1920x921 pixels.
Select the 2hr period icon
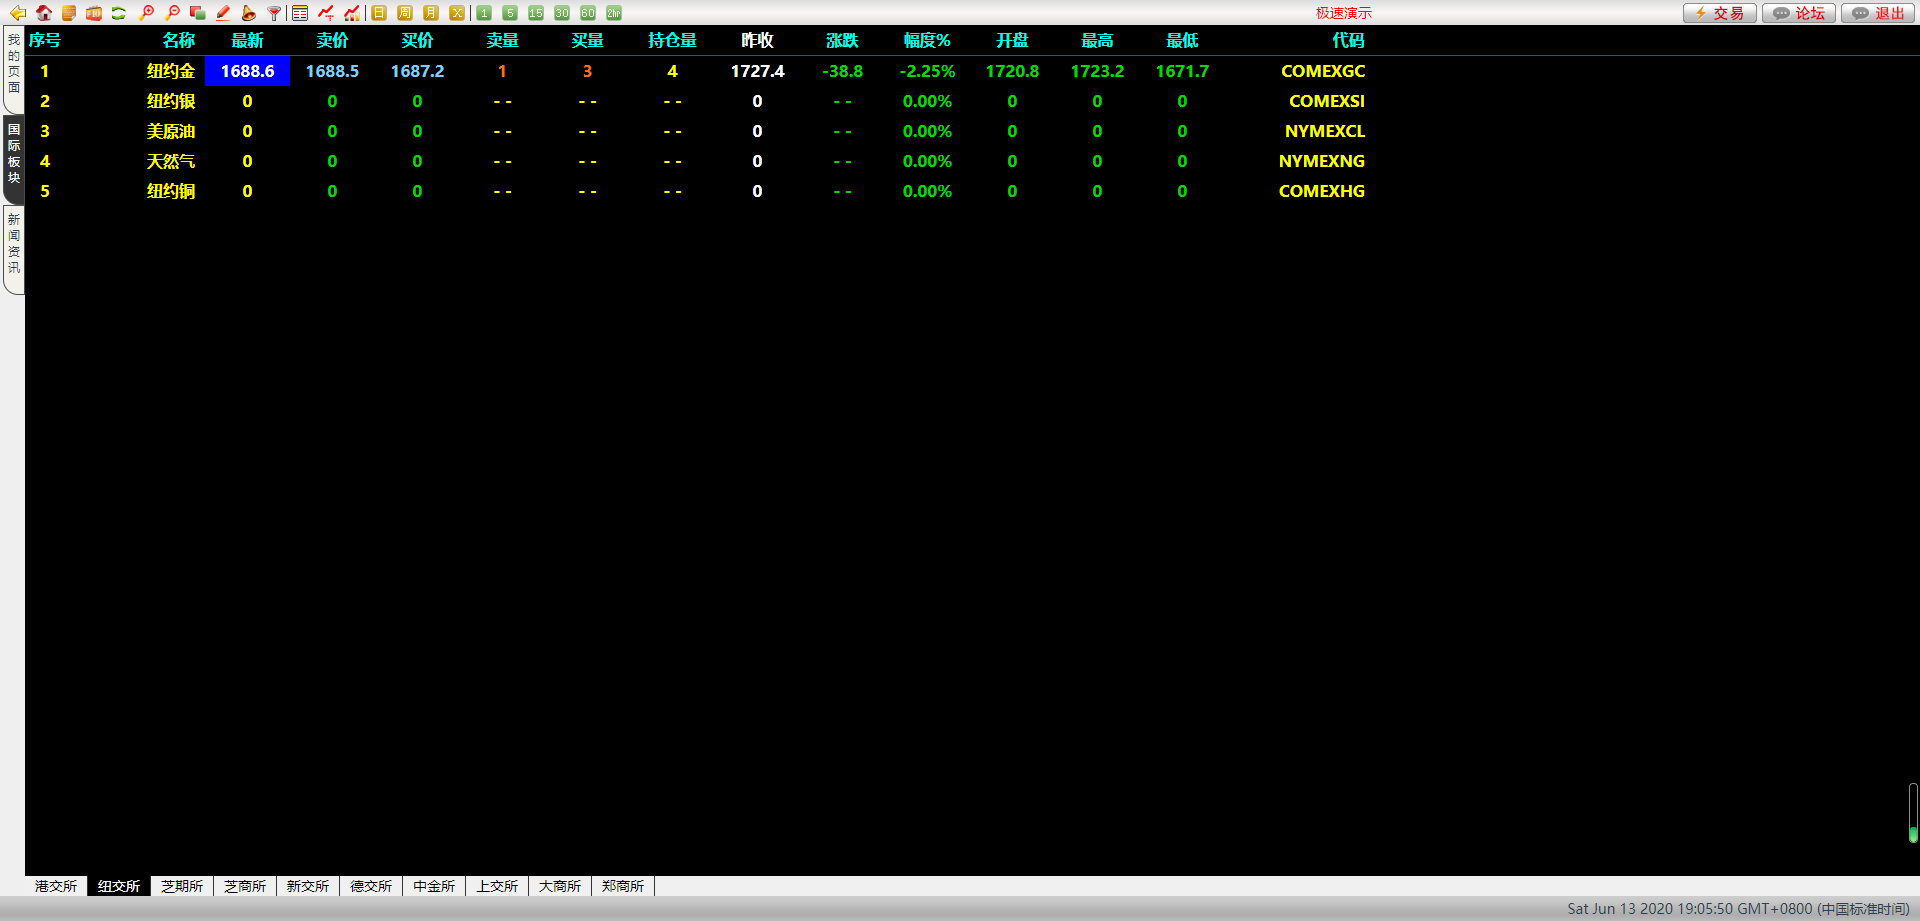tap(614, 13)
